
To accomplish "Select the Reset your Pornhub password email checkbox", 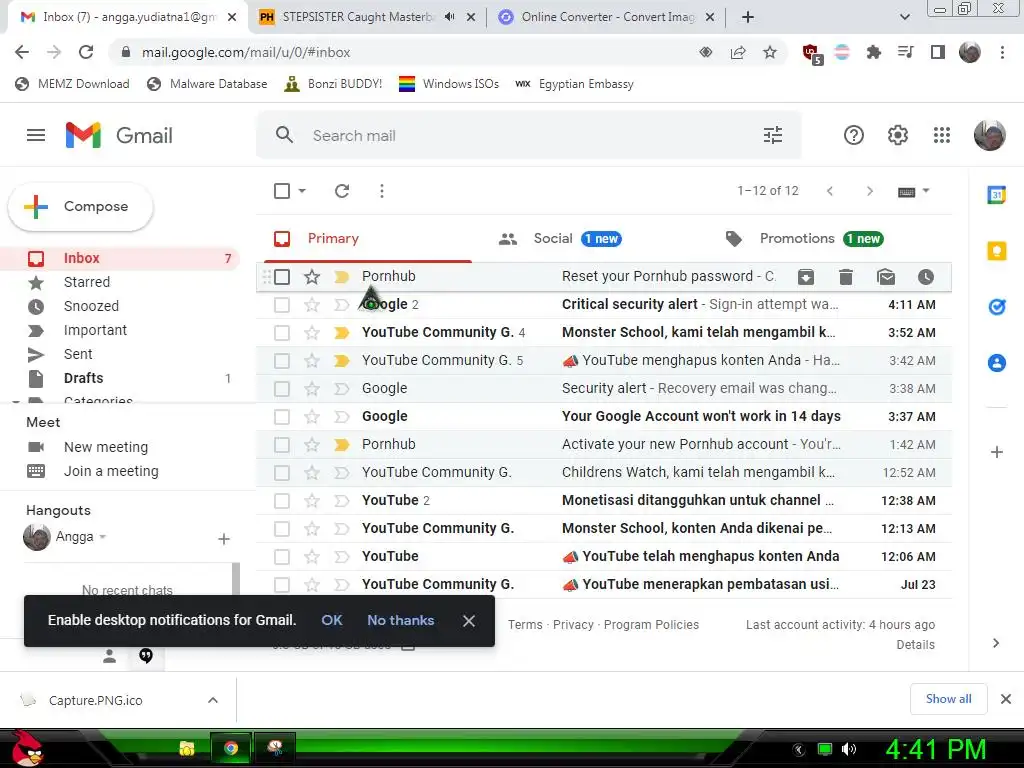I will [x=282, y=277].
